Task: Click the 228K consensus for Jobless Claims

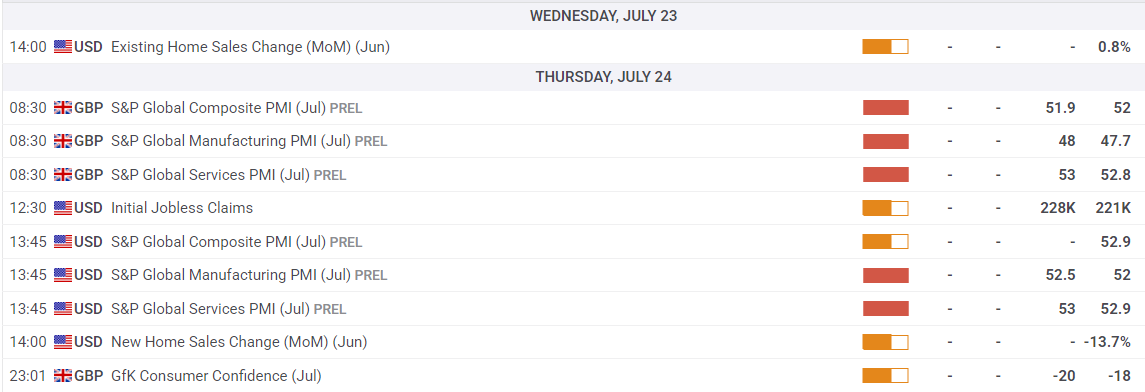Action: pos(1057,208)
